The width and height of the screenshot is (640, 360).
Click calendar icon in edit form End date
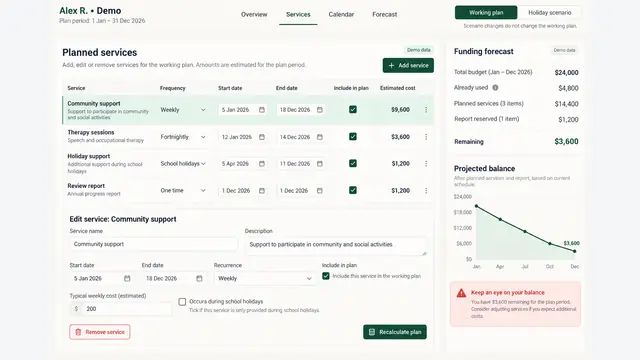pyautogui.click(x=199, y=278)
